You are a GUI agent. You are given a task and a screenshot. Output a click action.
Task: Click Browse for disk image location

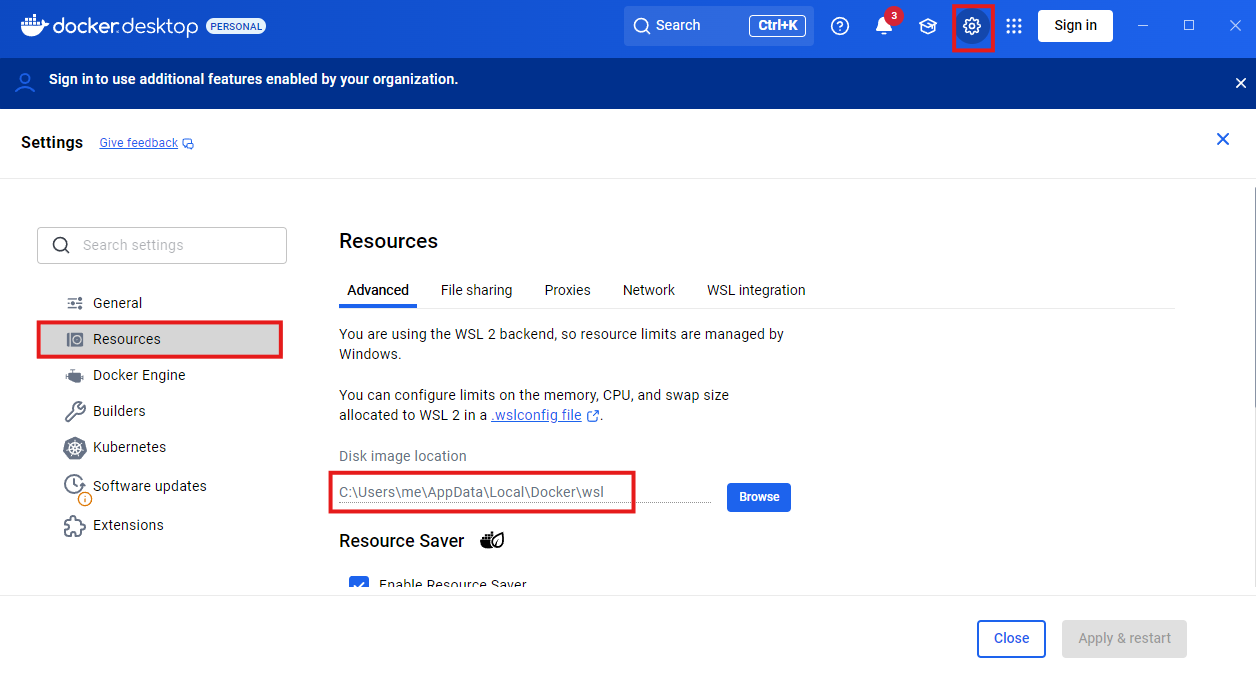pos(759,497)
